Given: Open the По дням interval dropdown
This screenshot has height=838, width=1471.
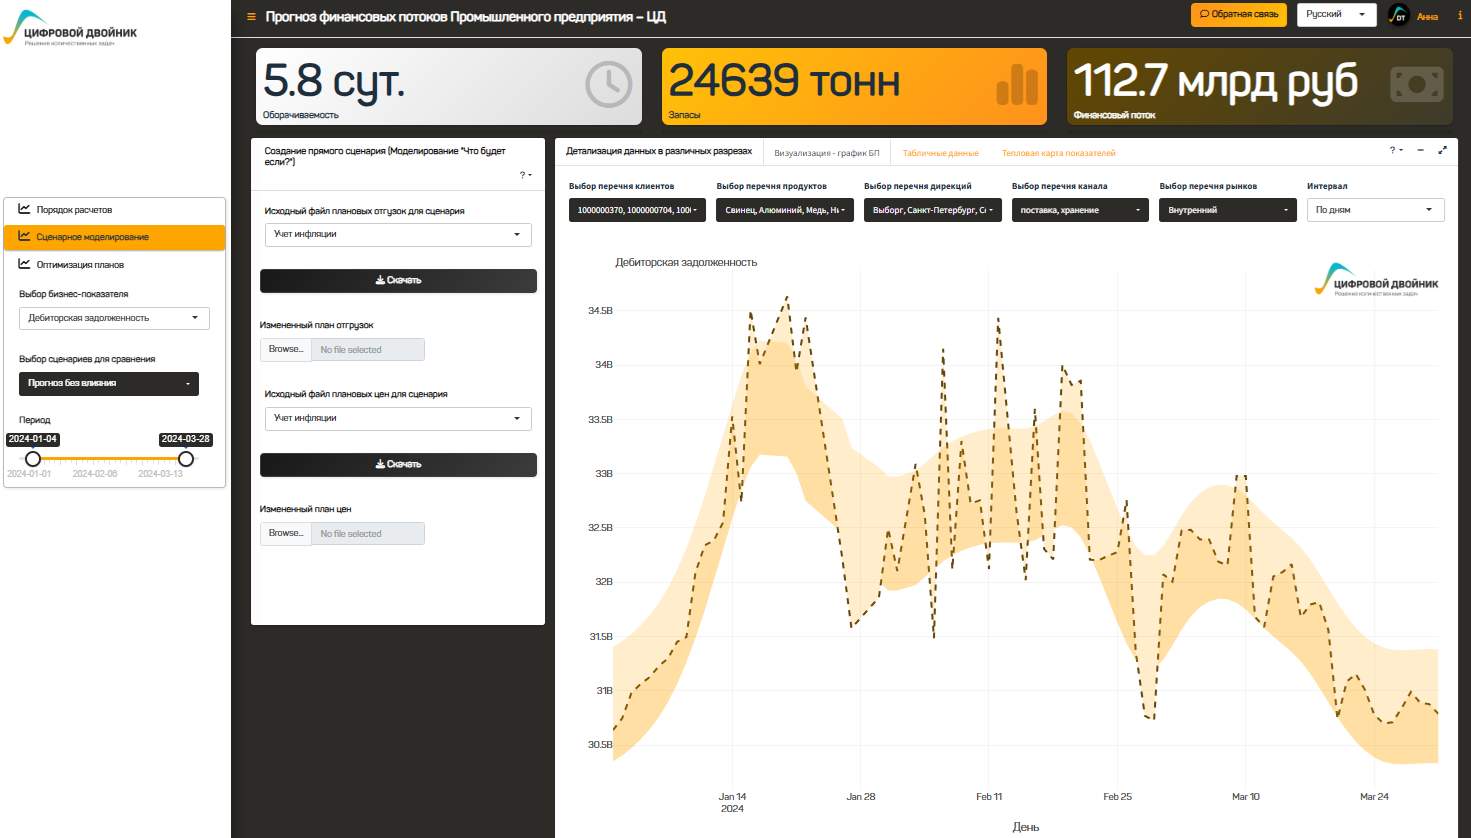Looking at the screenshot, I should tap(1375, 210).
